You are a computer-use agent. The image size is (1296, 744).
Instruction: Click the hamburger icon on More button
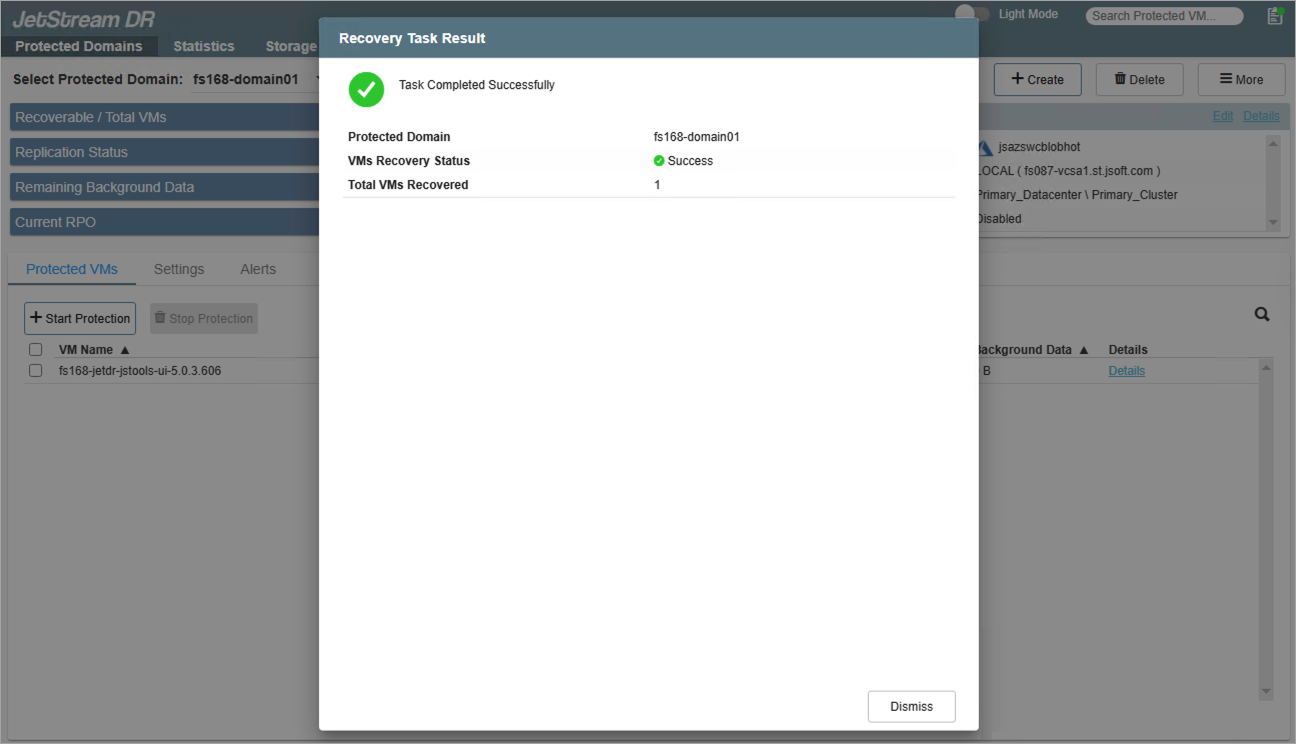click(x=1225, y=79)
